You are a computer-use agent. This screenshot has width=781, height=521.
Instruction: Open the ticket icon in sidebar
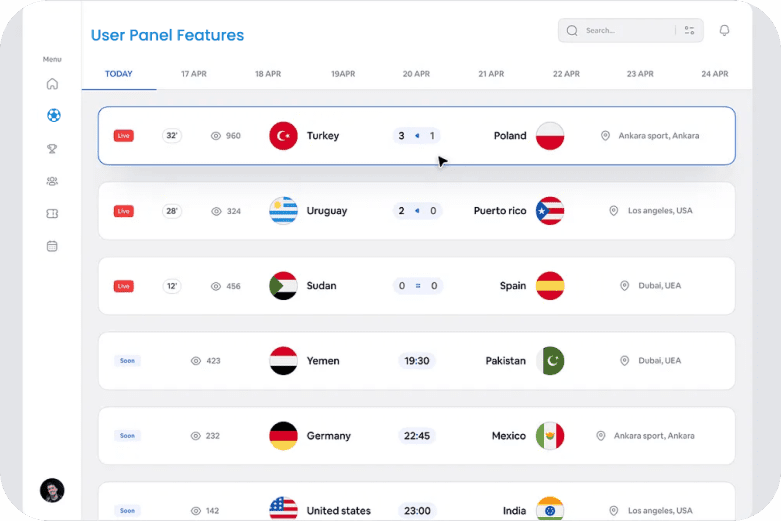point(52,214)
